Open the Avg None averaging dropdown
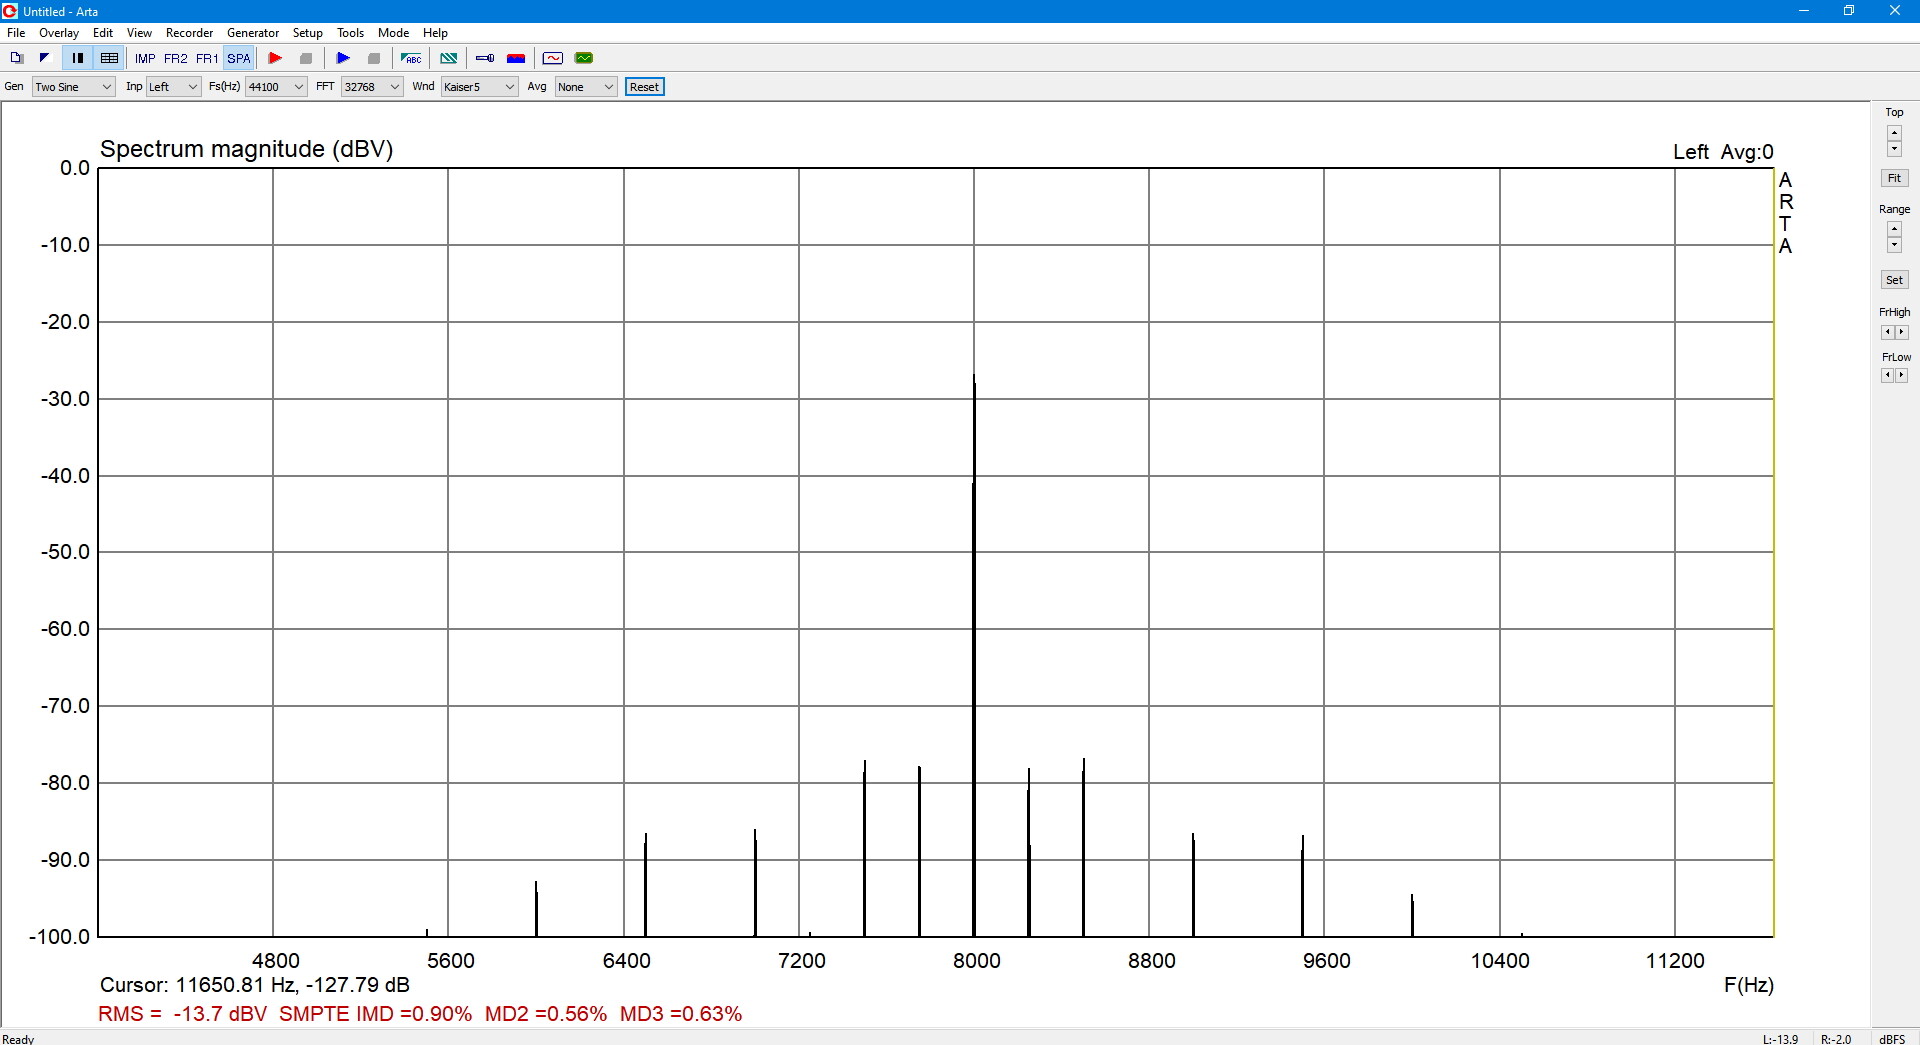This screenshot has height=1045, width=1920. coord(586,87)
